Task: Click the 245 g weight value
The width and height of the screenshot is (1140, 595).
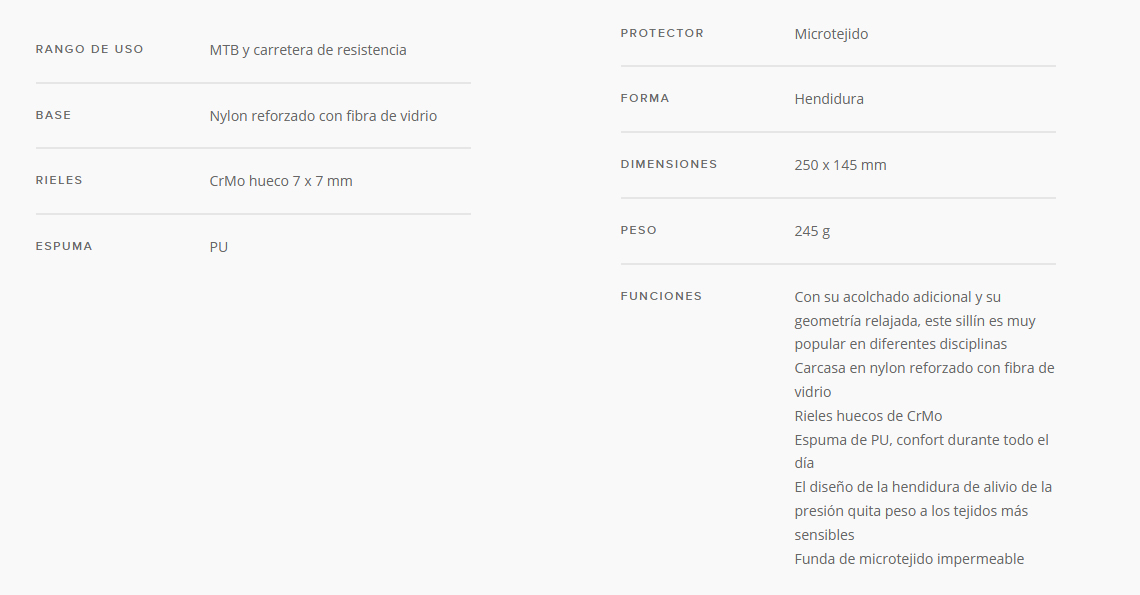Action: click(812, 231)
